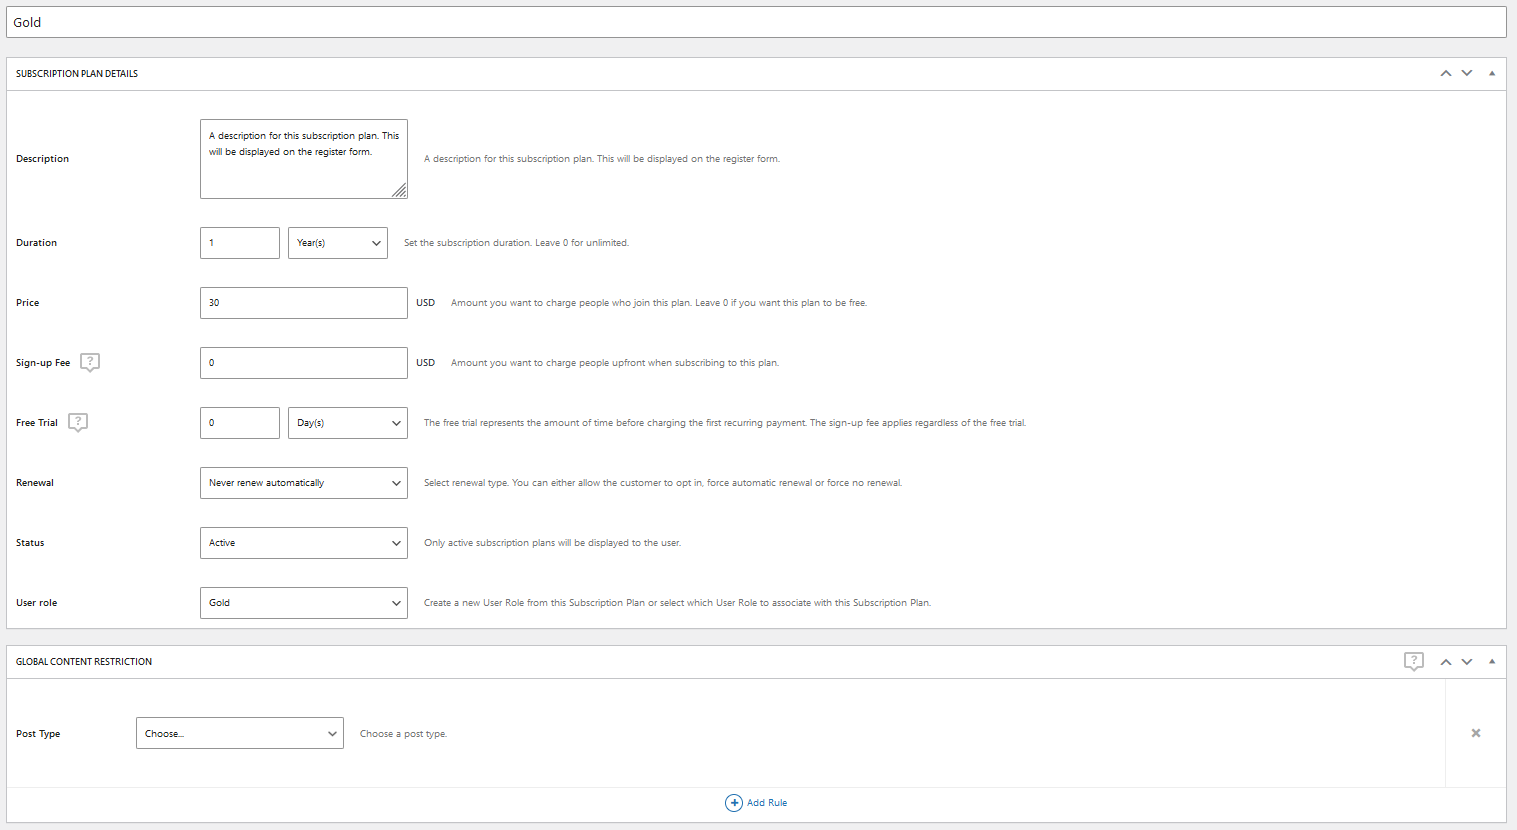Open the Status dropdown set to Active
The image size is (1517, 830).
tap(303, 543)
